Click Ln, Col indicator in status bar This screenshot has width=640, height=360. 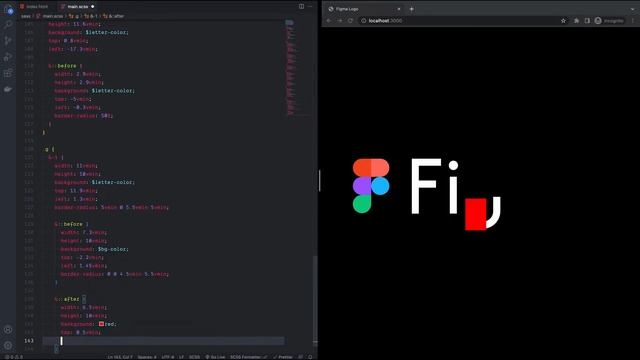120,357
